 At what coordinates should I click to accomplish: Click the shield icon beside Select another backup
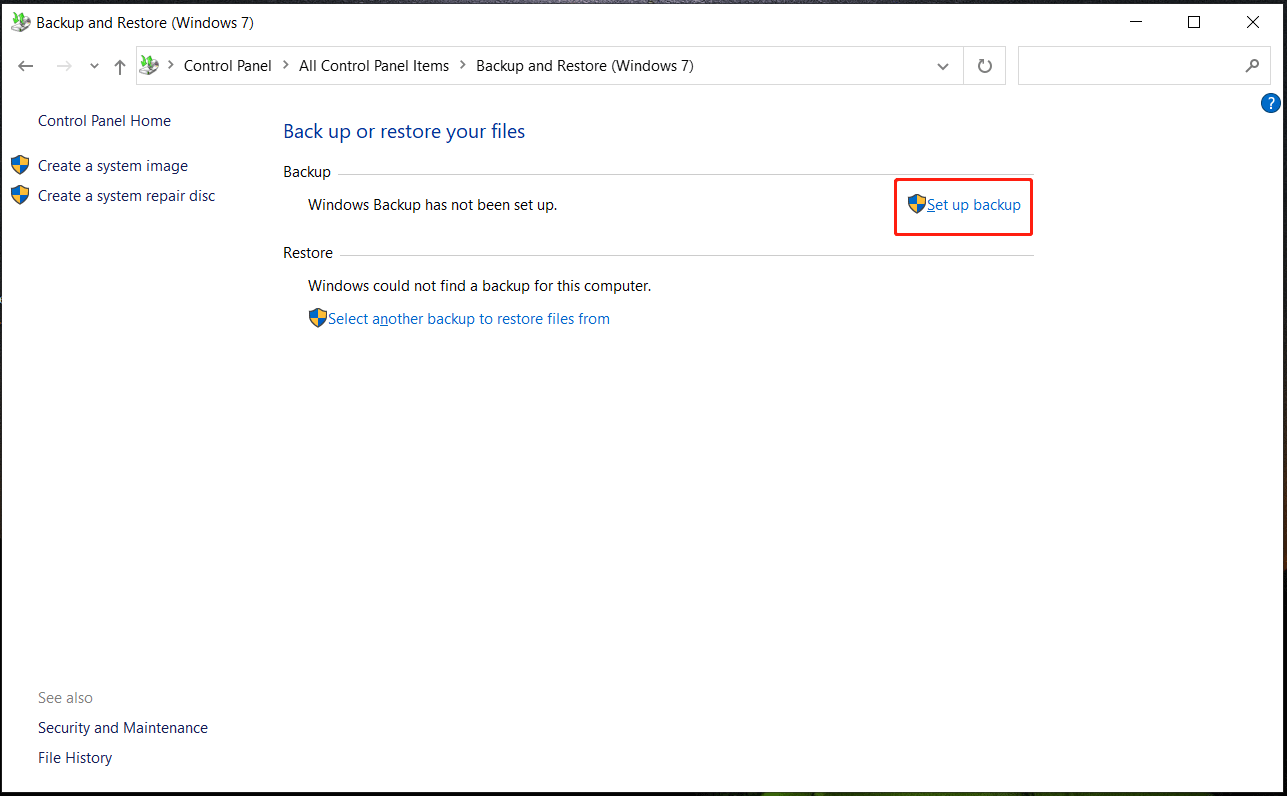coord(317,318)
